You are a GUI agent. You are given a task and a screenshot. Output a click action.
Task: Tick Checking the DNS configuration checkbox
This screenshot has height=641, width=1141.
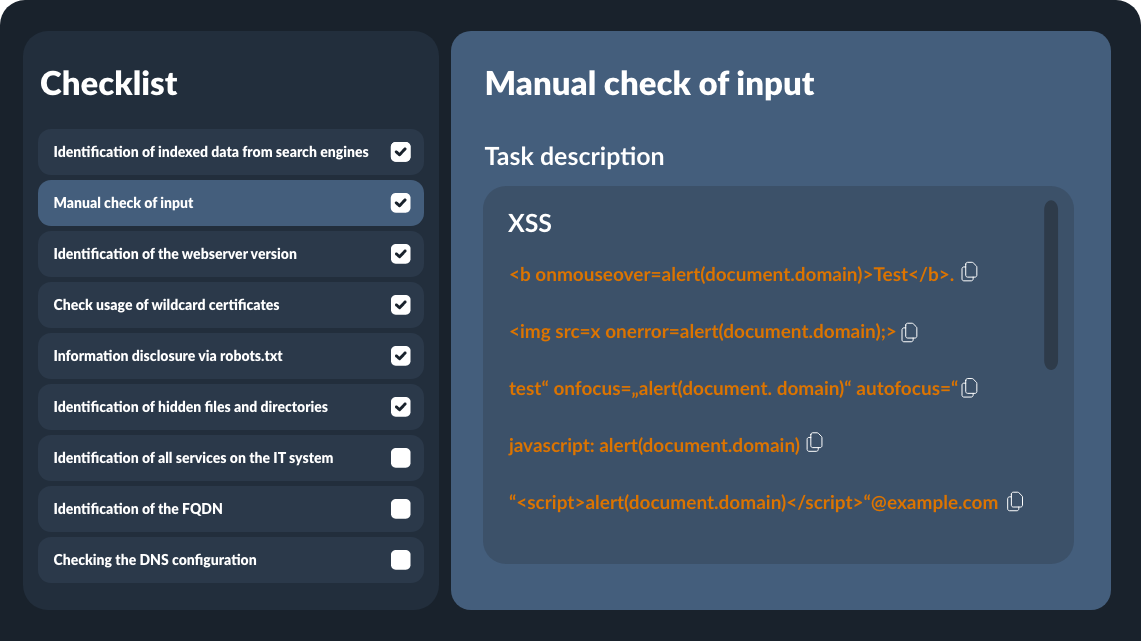(400, 560)
